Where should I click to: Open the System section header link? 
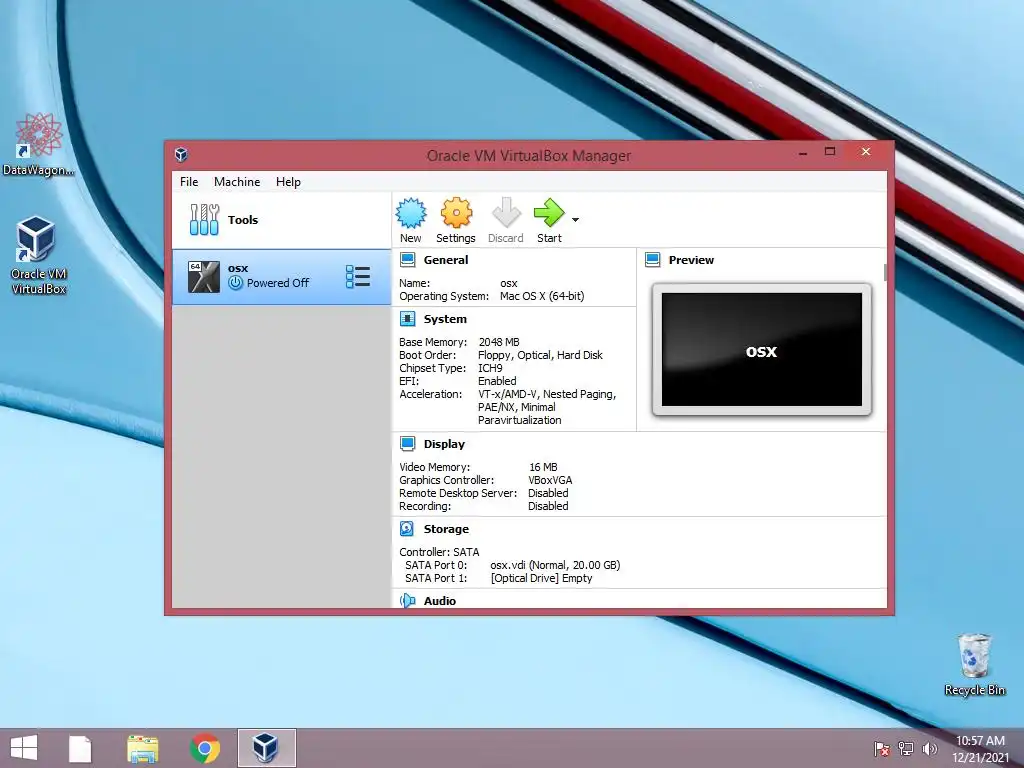(x=445, y=319)
